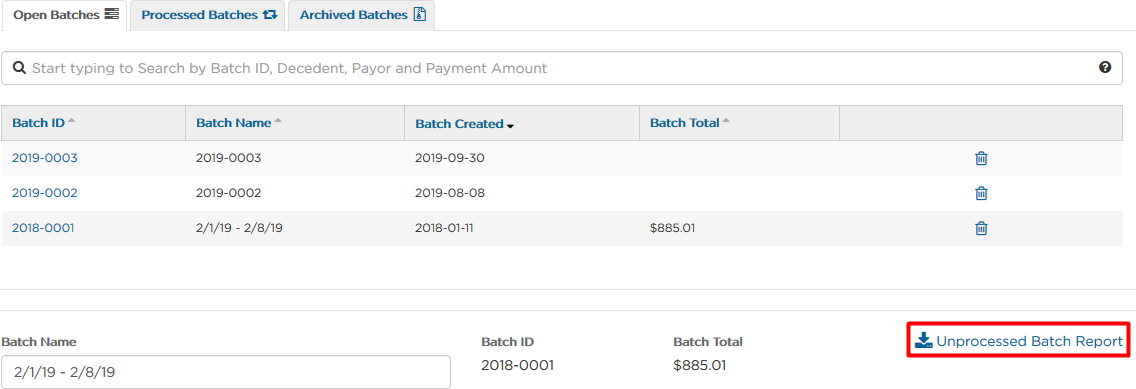Screen dimensions: 1136x389
Task: Download the Unprocessed Batch Report
Action: coord(1019,341)
